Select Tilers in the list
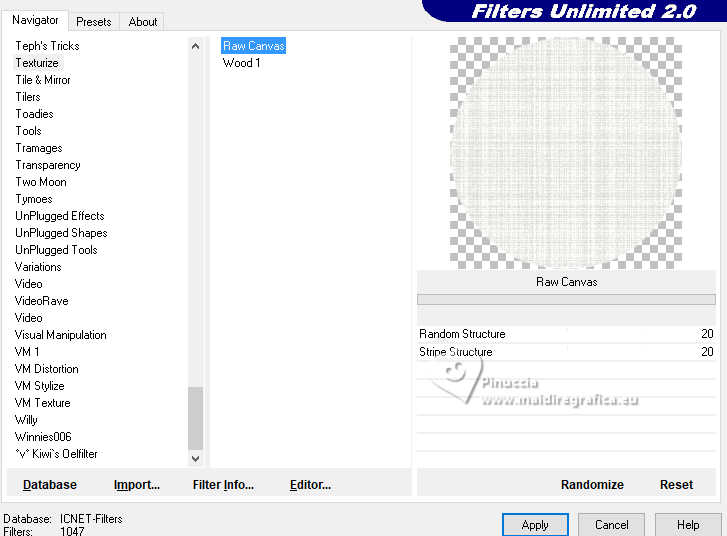727x536 pixels. point(28,97)
